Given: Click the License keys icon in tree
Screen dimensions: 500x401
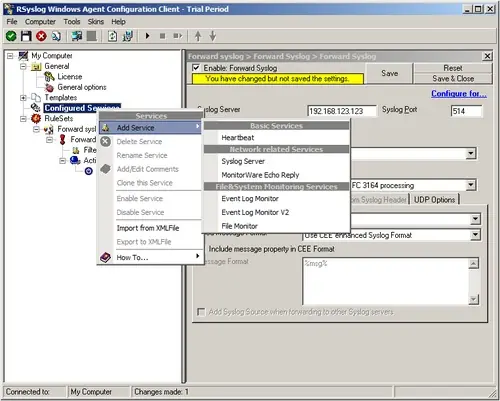Looking at the screenshot, I should [49, 77].
